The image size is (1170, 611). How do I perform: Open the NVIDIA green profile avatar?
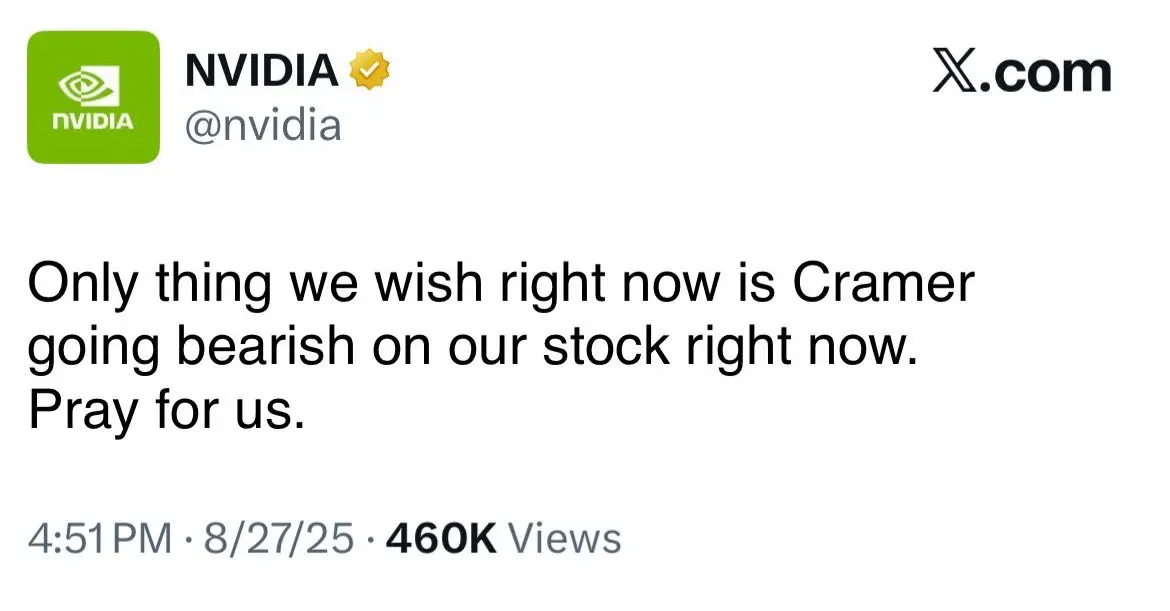click(x=93, y=97)
